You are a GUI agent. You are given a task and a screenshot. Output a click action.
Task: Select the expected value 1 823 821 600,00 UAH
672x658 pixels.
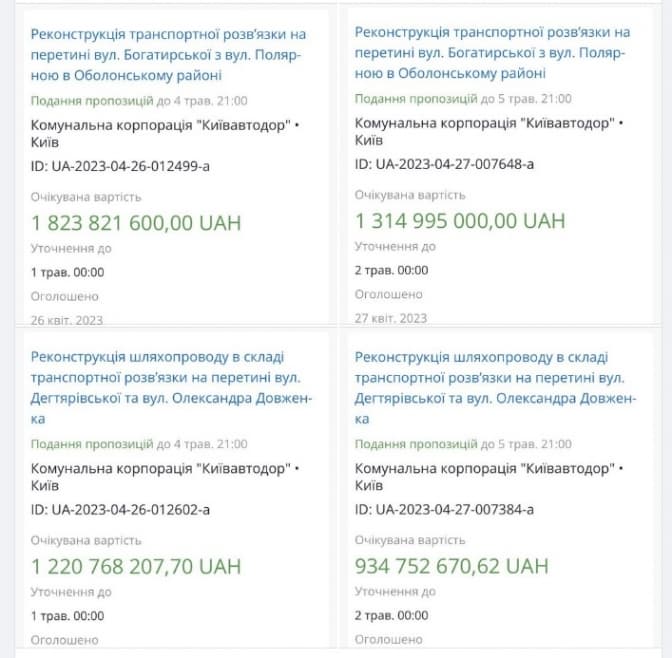[136, 222]
